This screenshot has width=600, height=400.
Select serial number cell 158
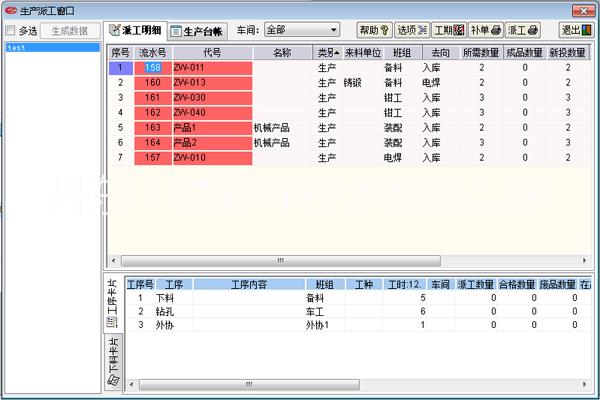pyautogui.click(x=153, y=68)
